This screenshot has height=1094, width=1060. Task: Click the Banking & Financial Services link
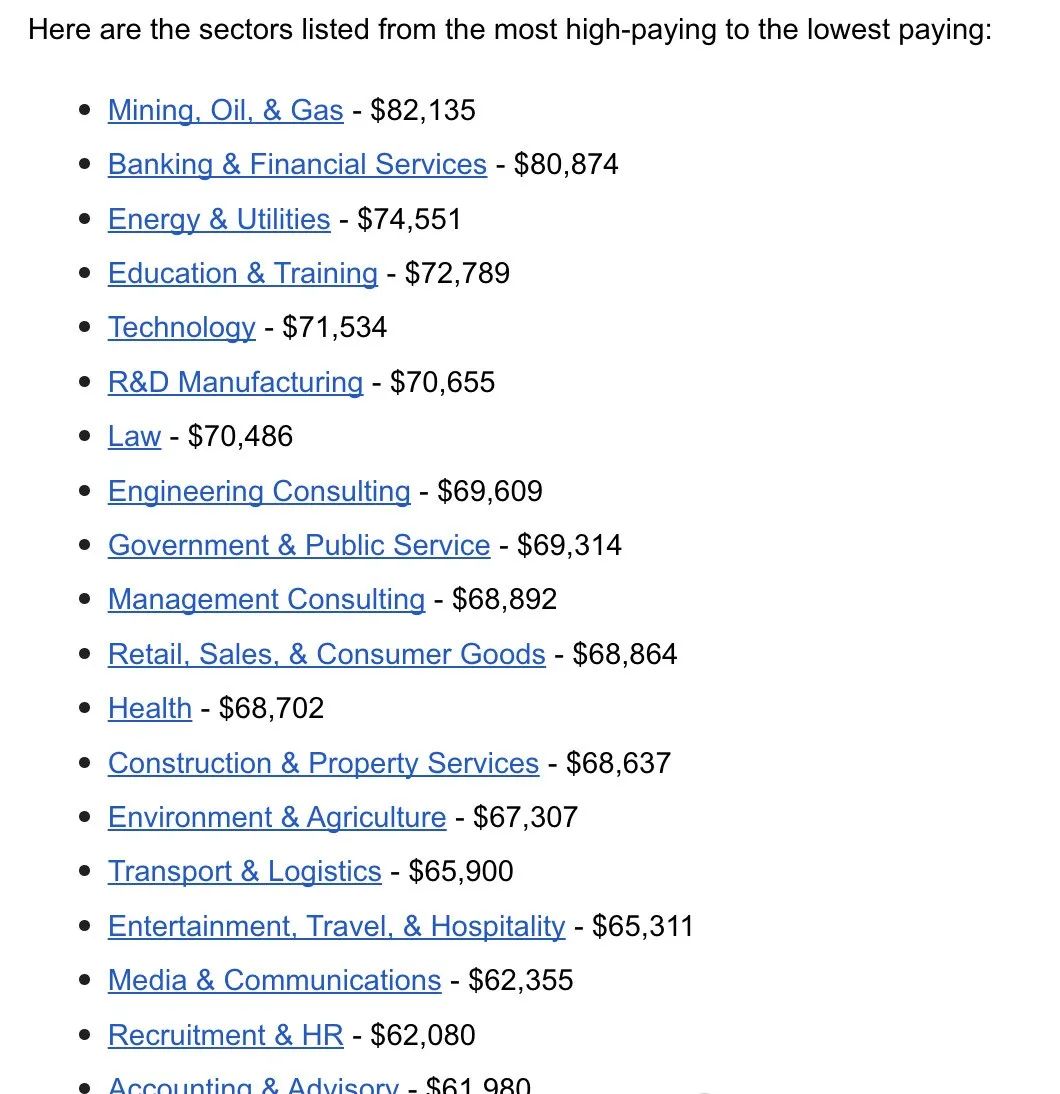tap(297, 164)
